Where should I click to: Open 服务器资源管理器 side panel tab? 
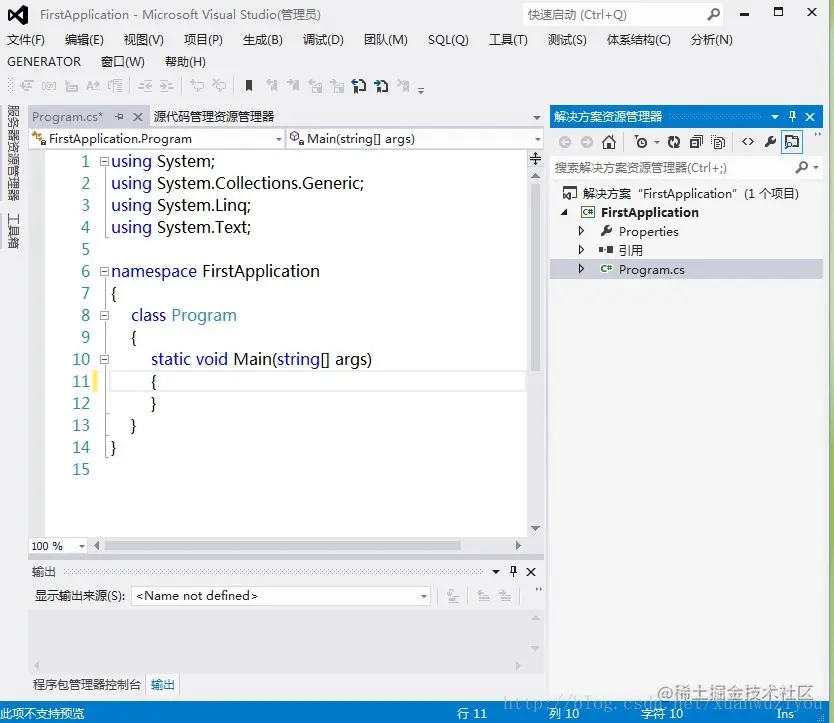pyautogui.click(x=13, y=153)
